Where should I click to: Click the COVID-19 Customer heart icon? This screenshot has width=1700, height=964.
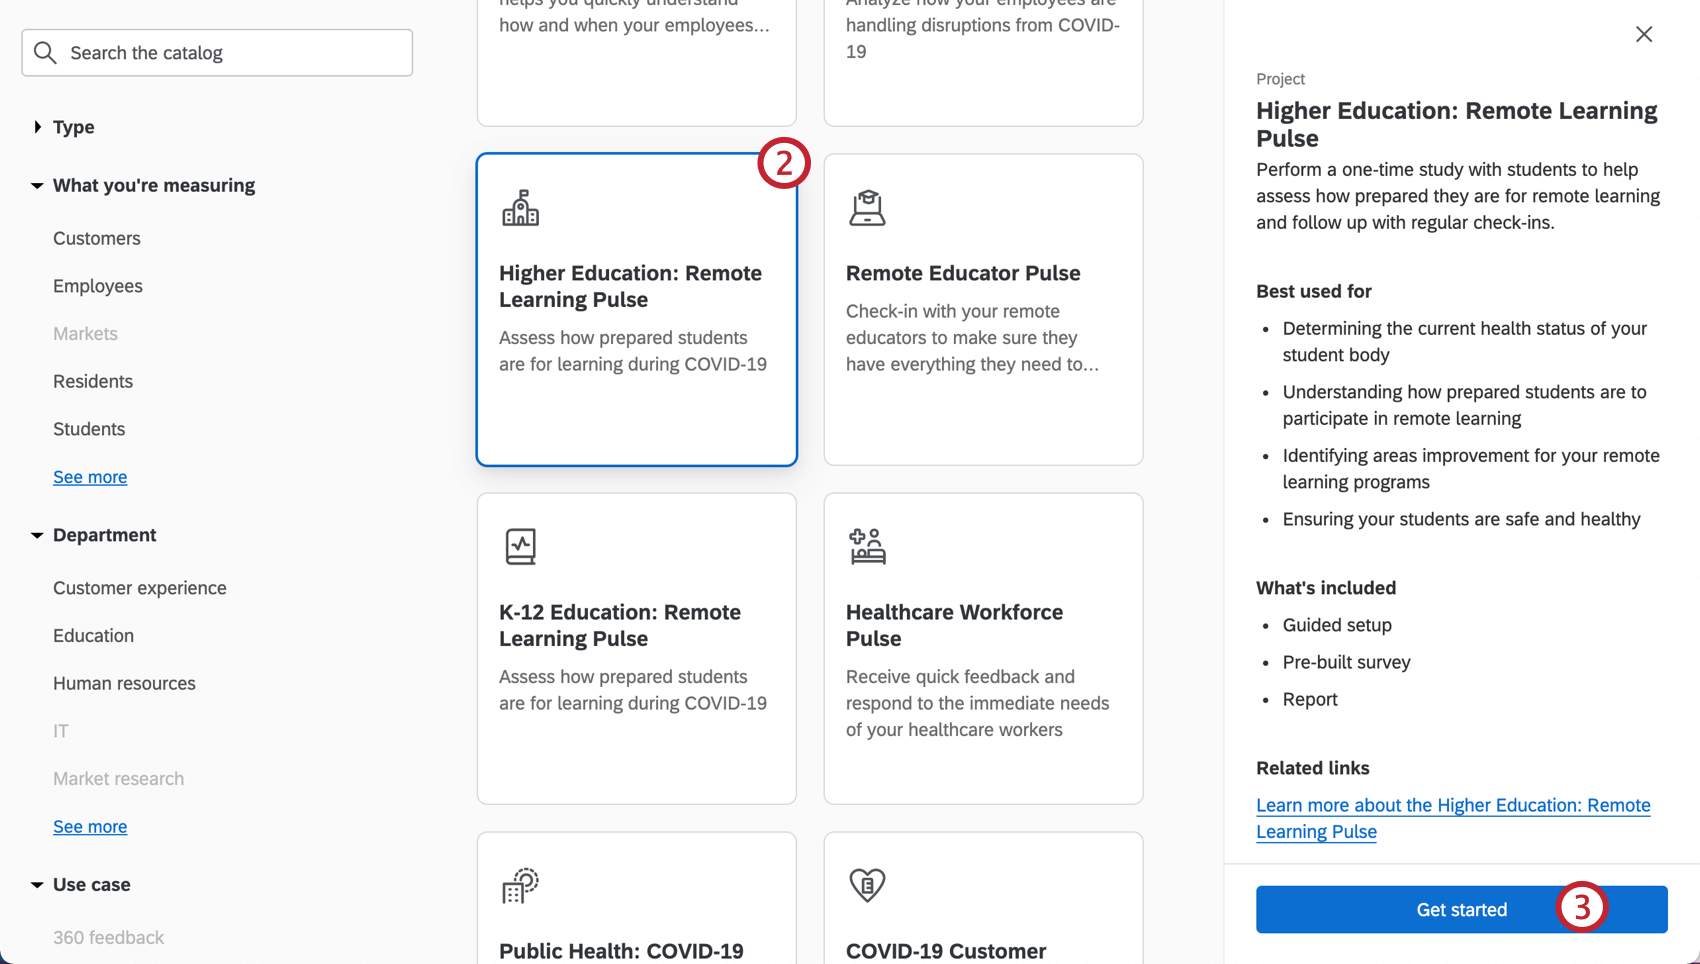click(868, 885)
